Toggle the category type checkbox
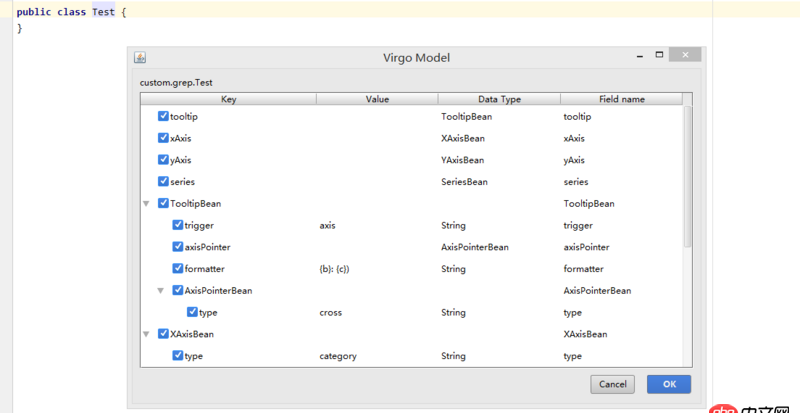This screenshot has height=413, width=800. pyautogui.click(x=178, y=355)
